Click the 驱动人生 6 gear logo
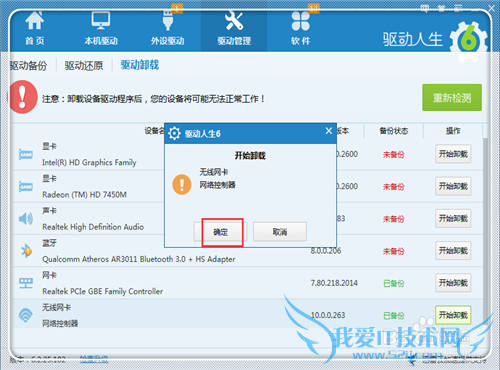Viewport: 500px width, 370px height. tap(468, 41)
